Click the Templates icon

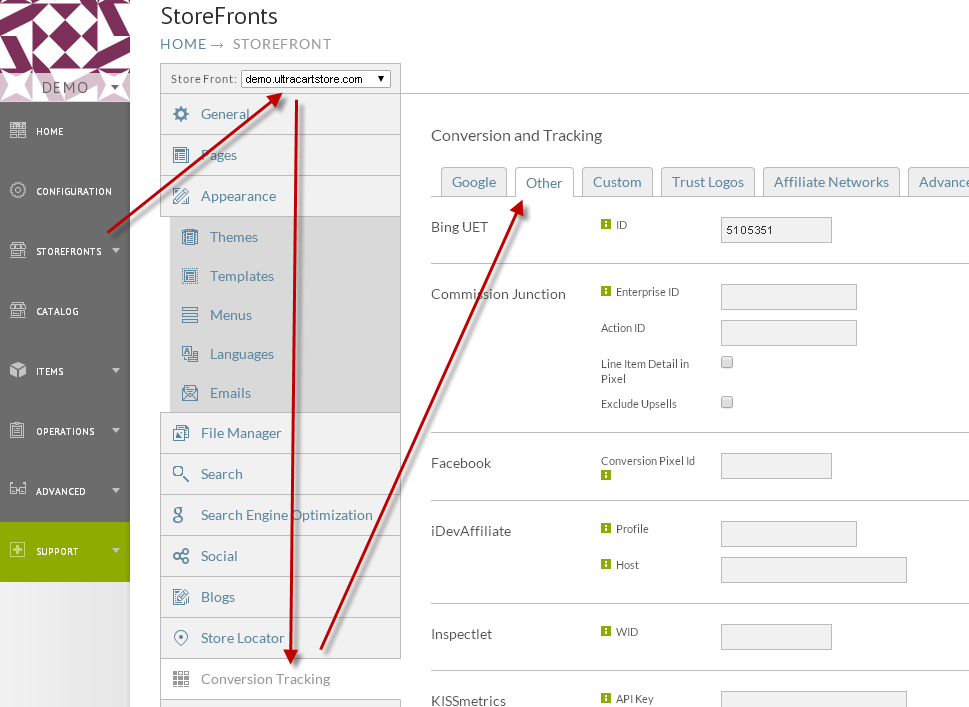point(190,276)
